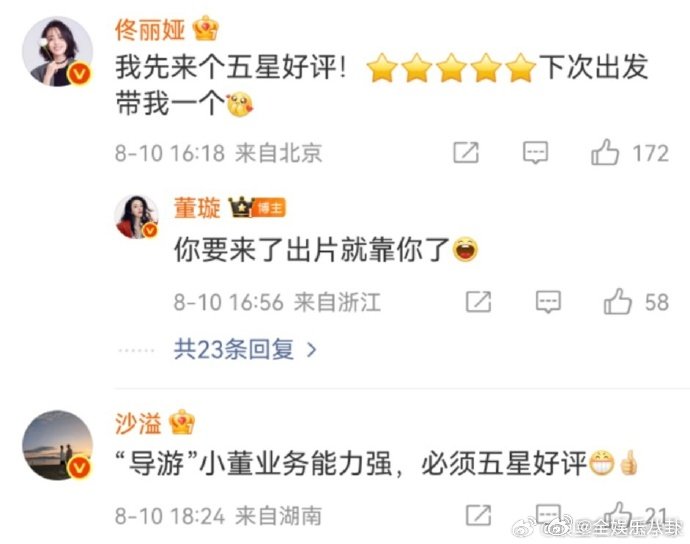Open 董璇's profile picture
Screen dimensions: 690x544
click(137, 217)
